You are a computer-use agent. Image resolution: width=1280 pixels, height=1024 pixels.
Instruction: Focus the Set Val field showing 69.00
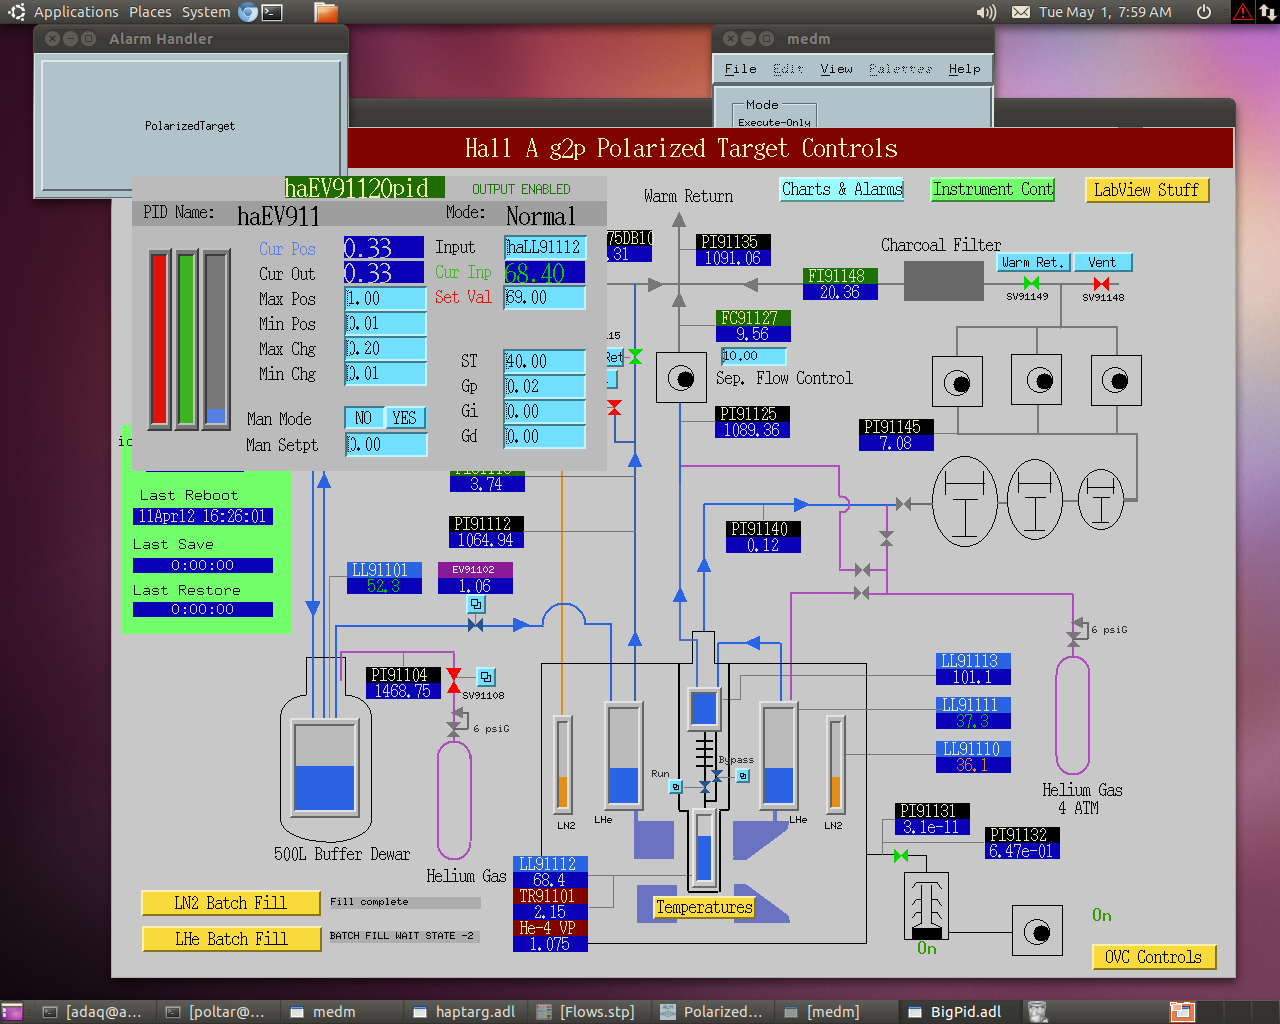coord(544,297)
